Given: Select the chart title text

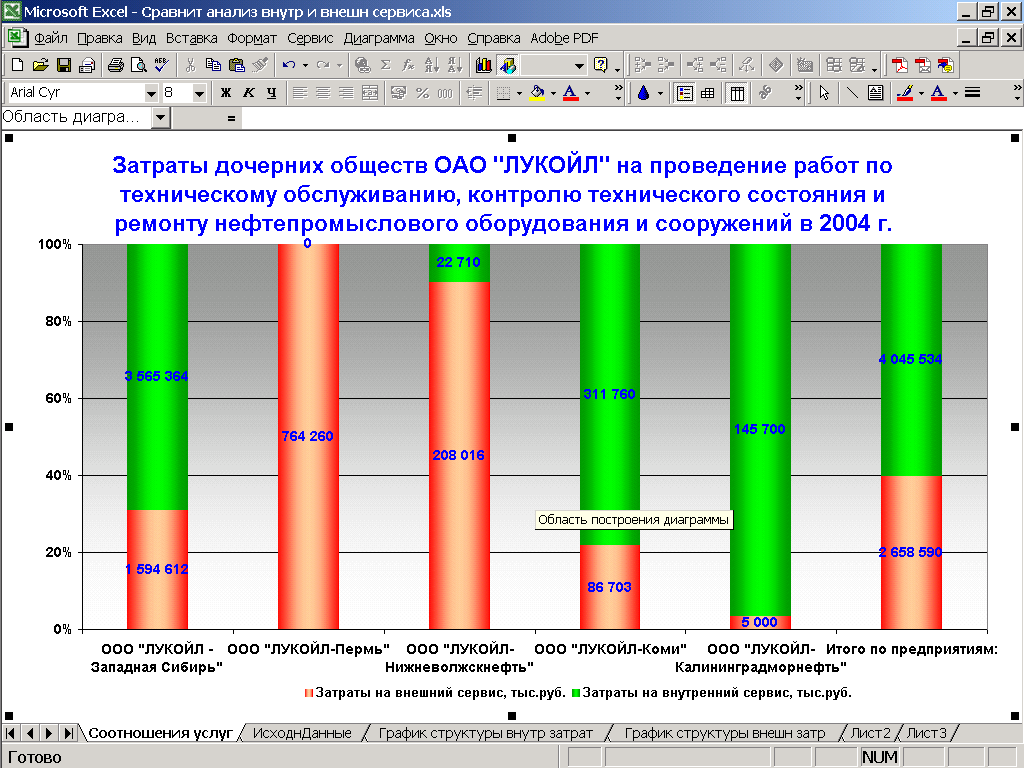Looking at the screenshot, I should click(503, 194).
